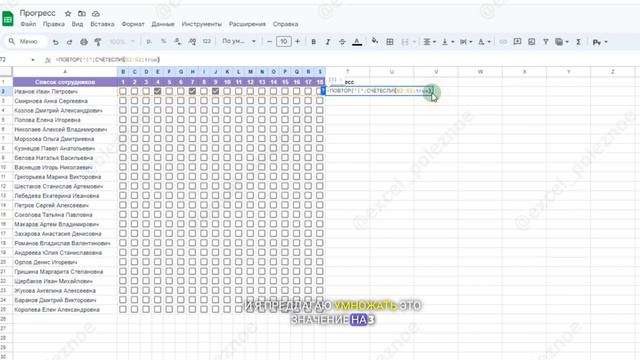The height and width of the screenshot is (360, 640).
Task: Create a filter with the funnel icon
Action: point(546,42)
